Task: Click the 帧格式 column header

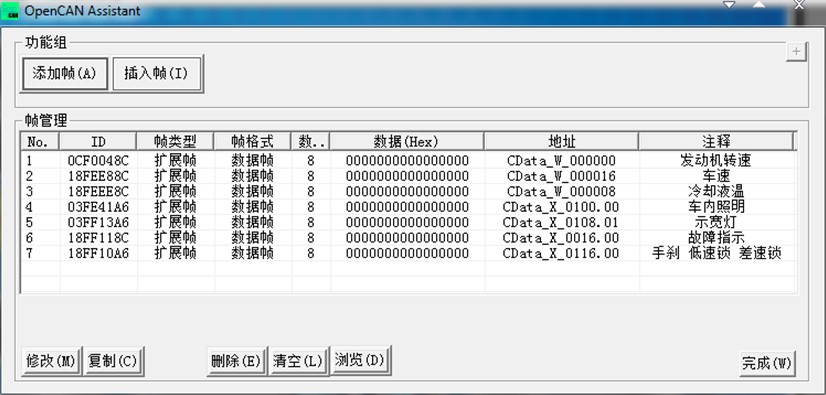Action: pyautogui.click(x=252, y=141)
